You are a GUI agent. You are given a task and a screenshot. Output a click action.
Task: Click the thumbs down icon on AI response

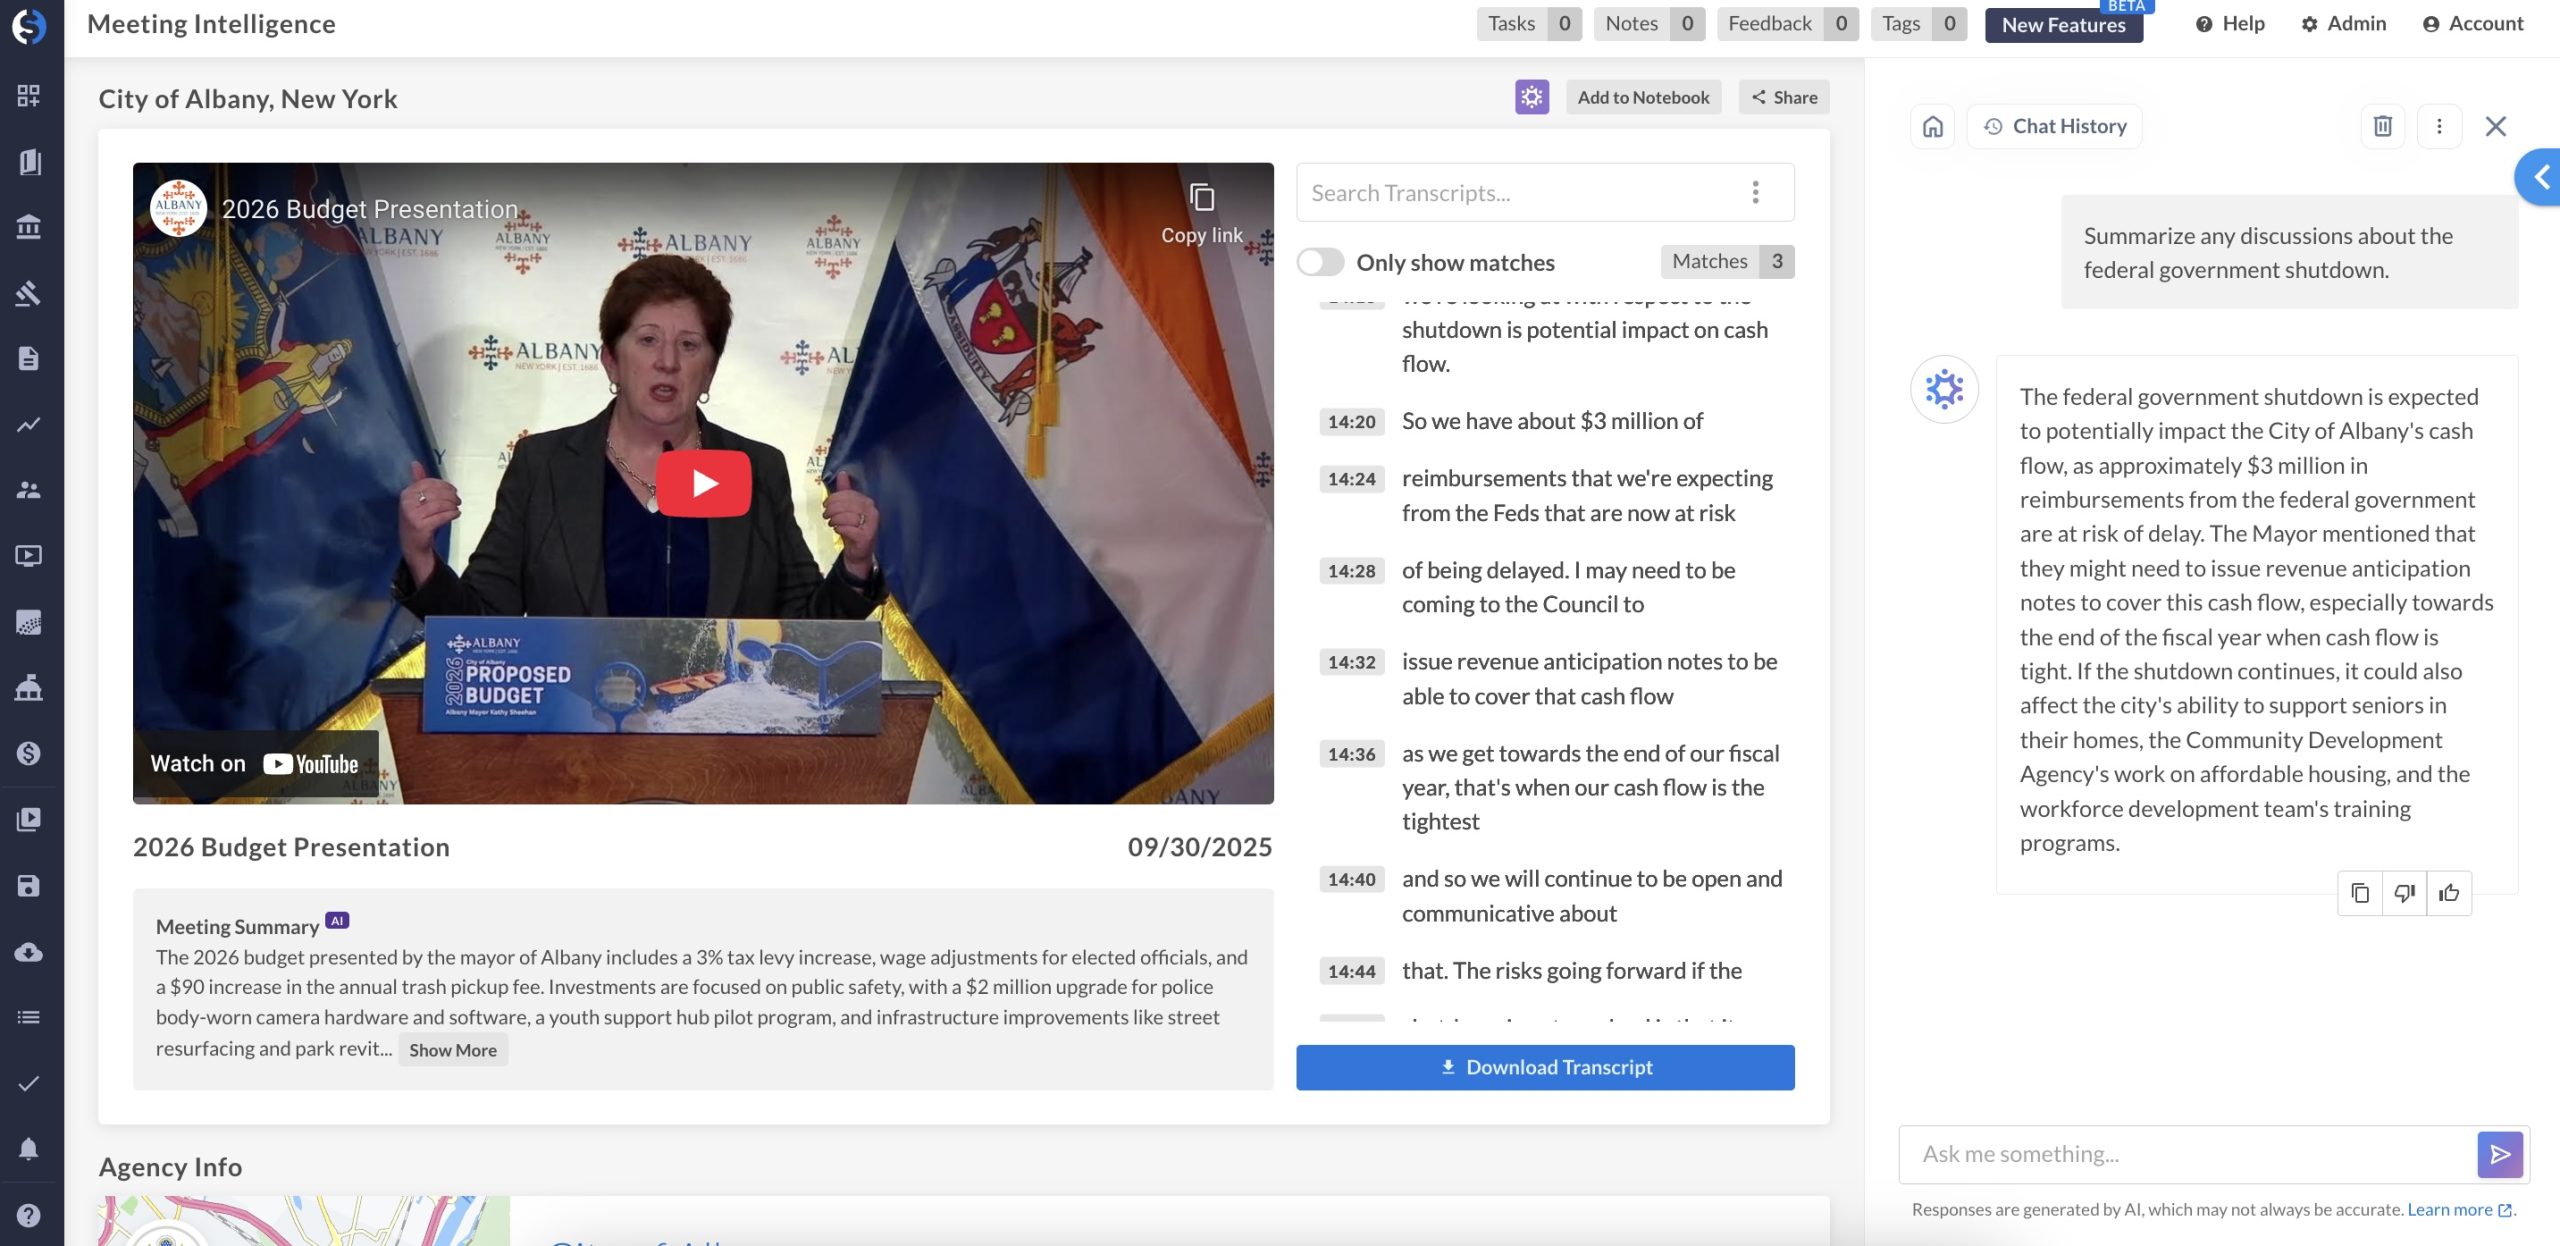click(2404, 893)
